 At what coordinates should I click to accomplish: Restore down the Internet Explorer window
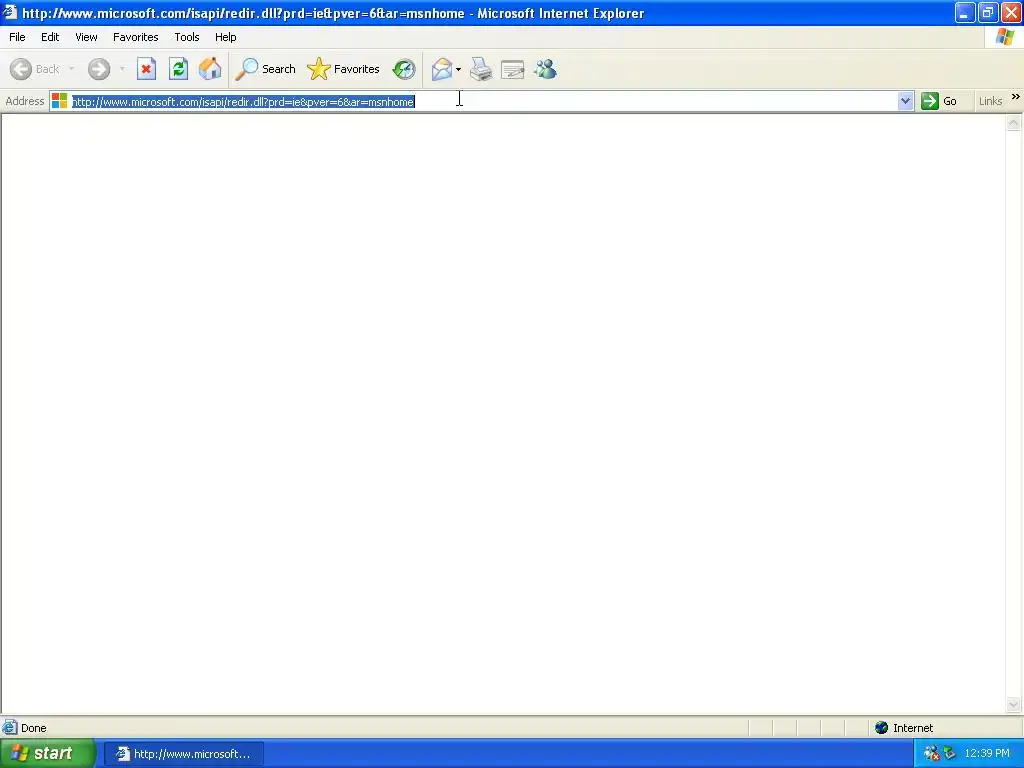coord(987,13)
